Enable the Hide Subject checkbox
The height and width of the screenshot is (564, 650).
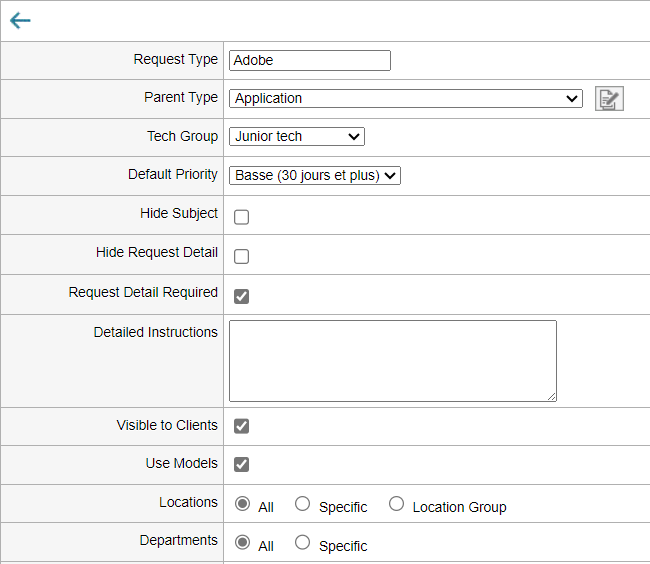[x=241, y=217]
